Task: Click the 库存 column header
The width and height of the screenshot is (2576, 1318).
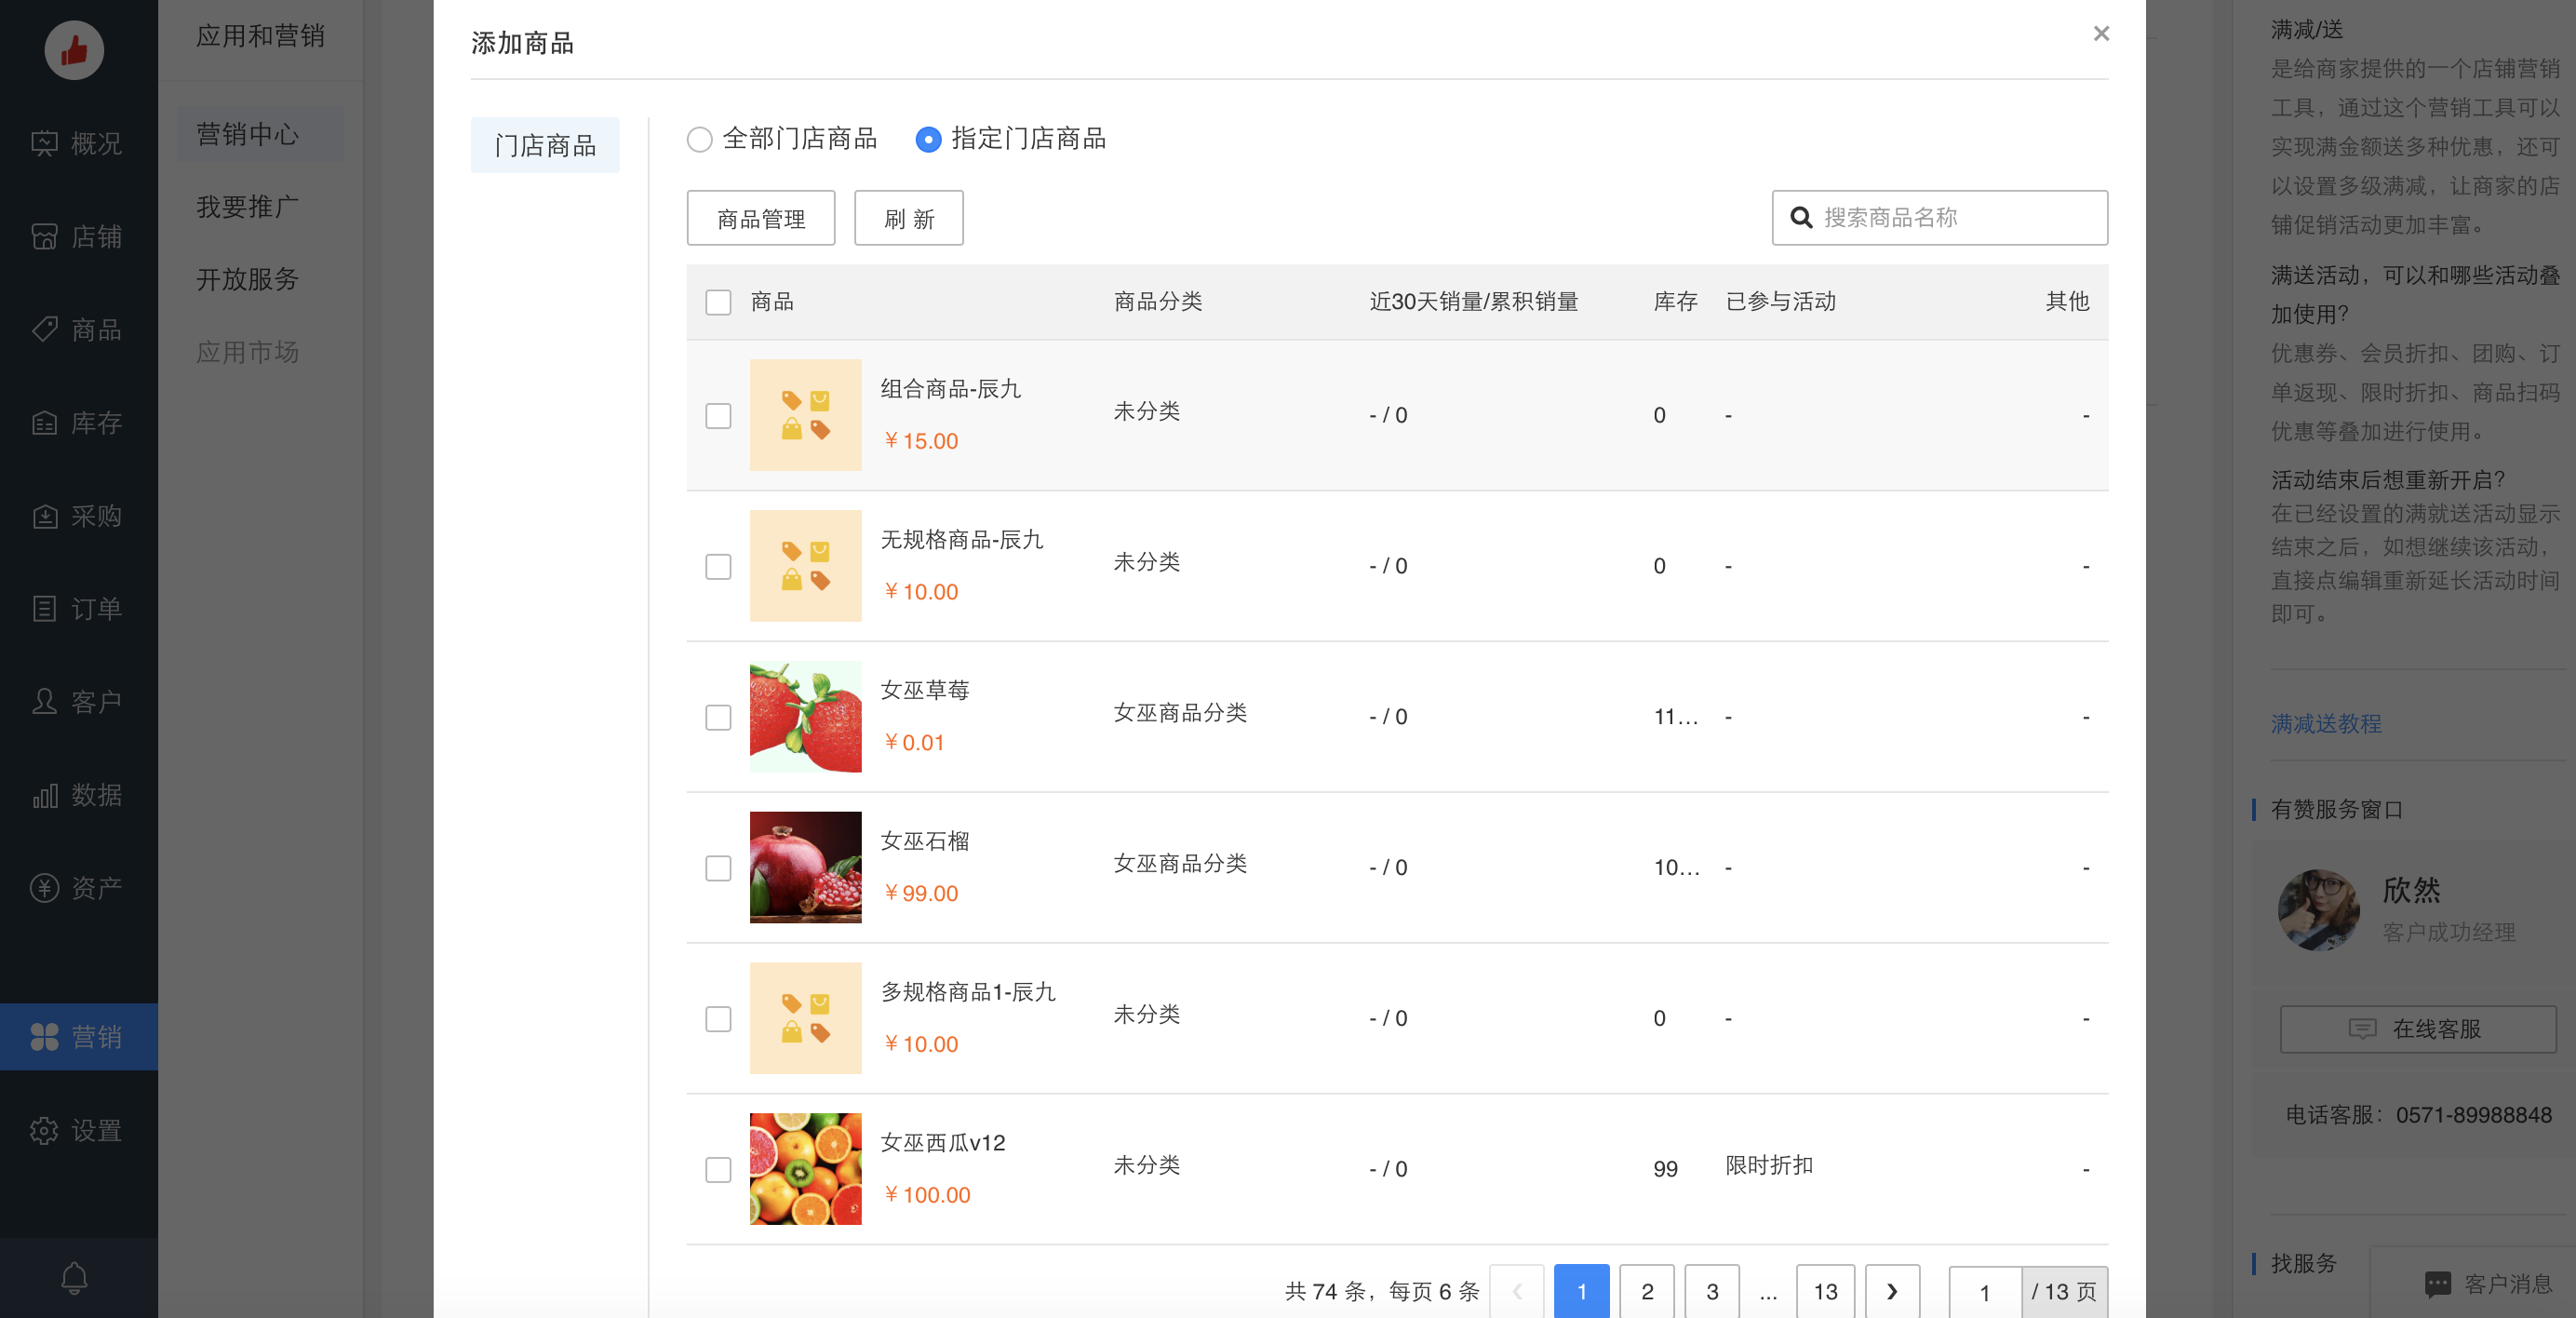Action: click(x=1675, y=301)
